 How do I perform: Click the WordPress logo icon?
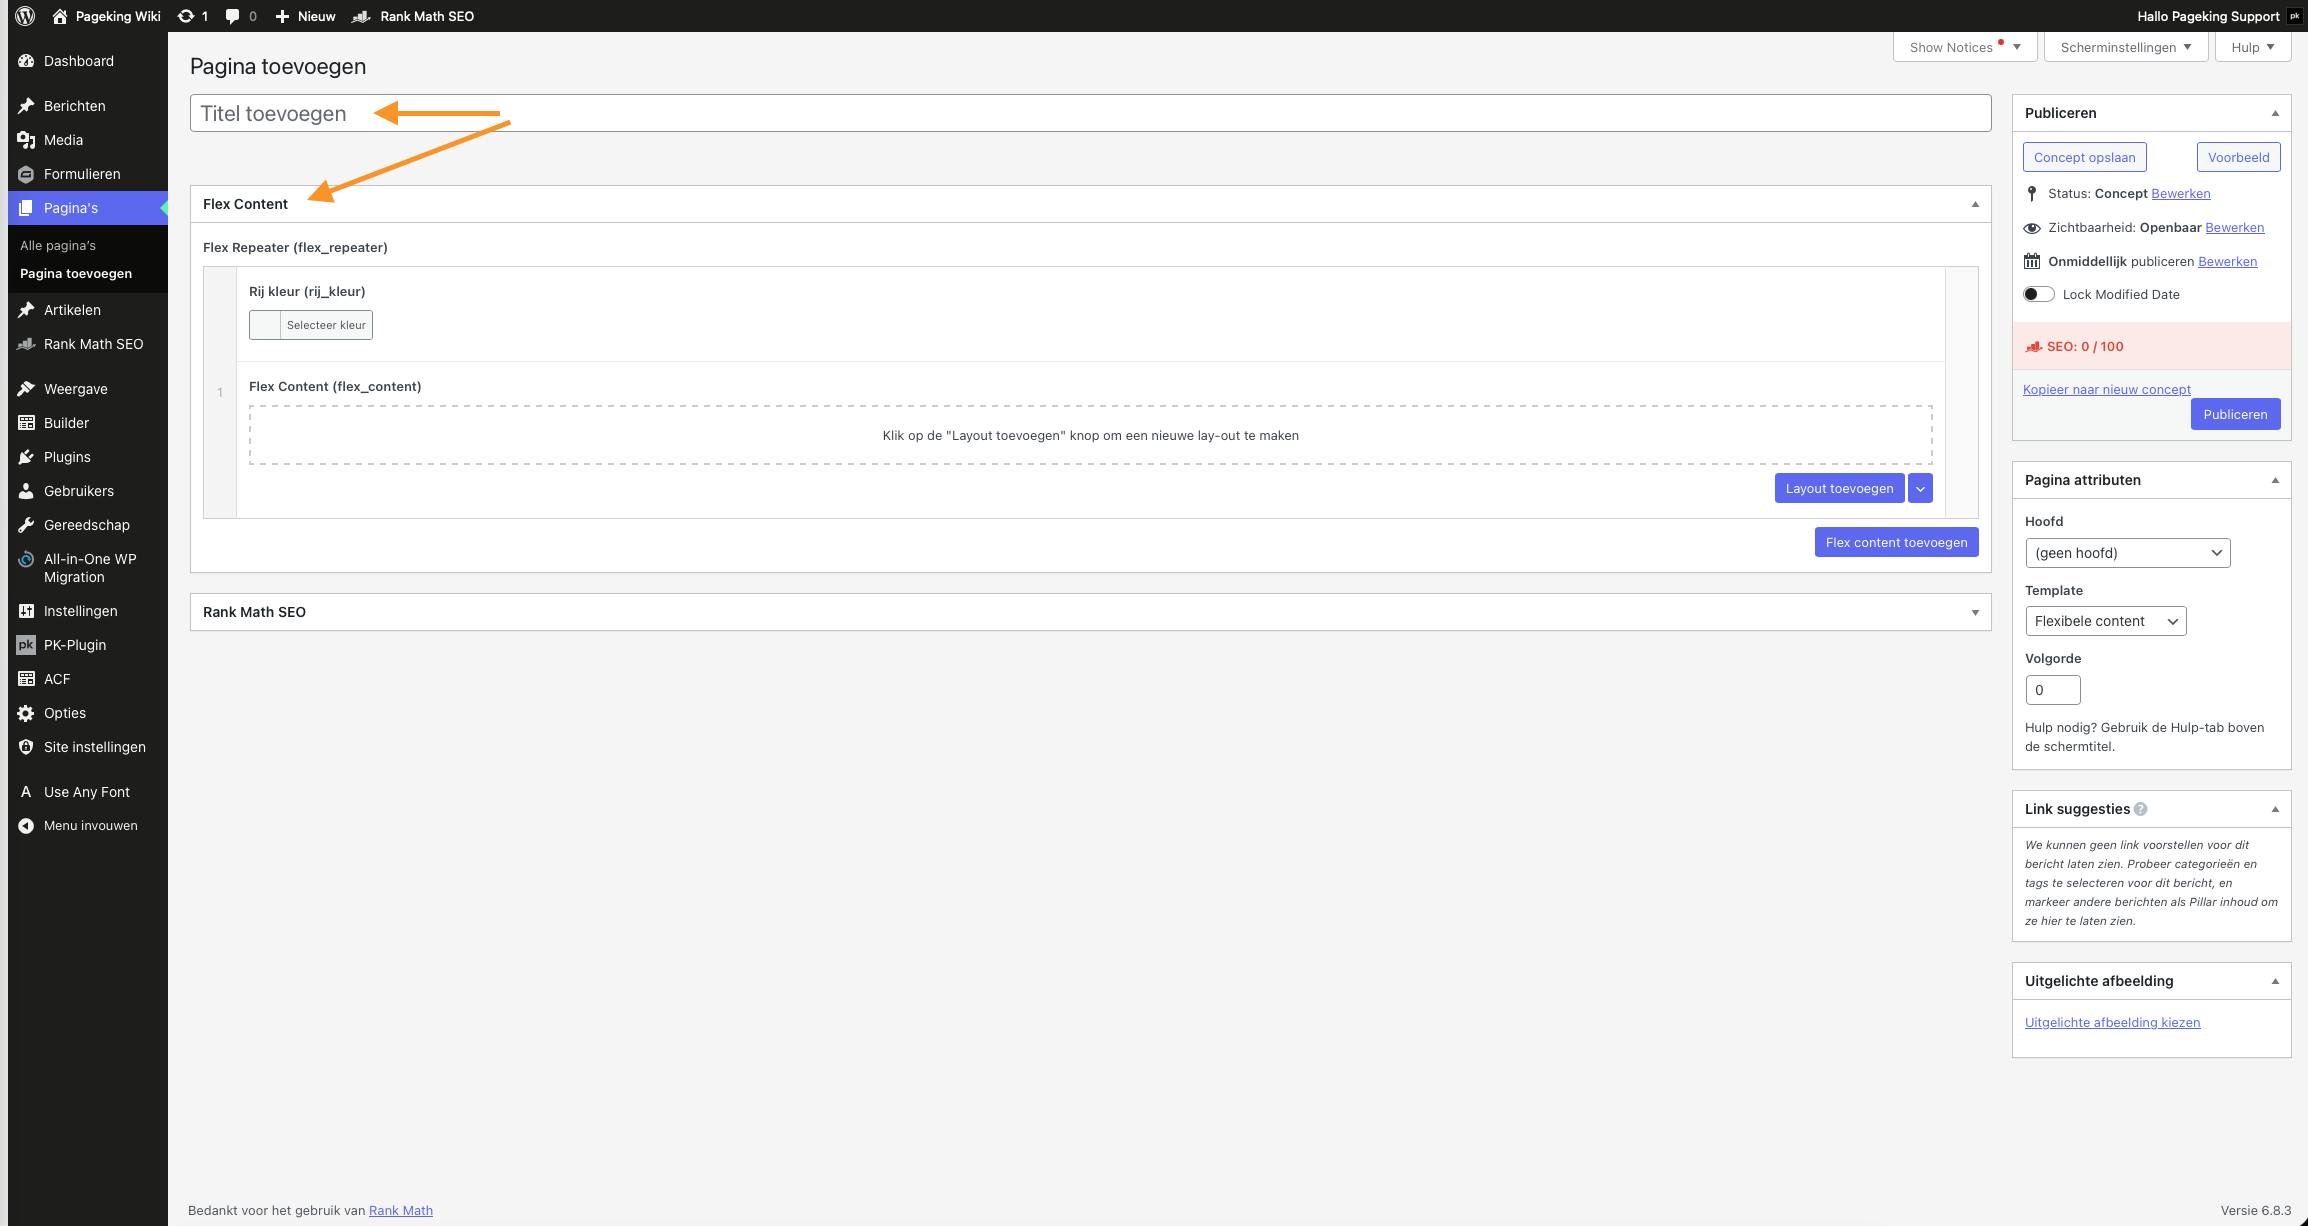[25, 16]
